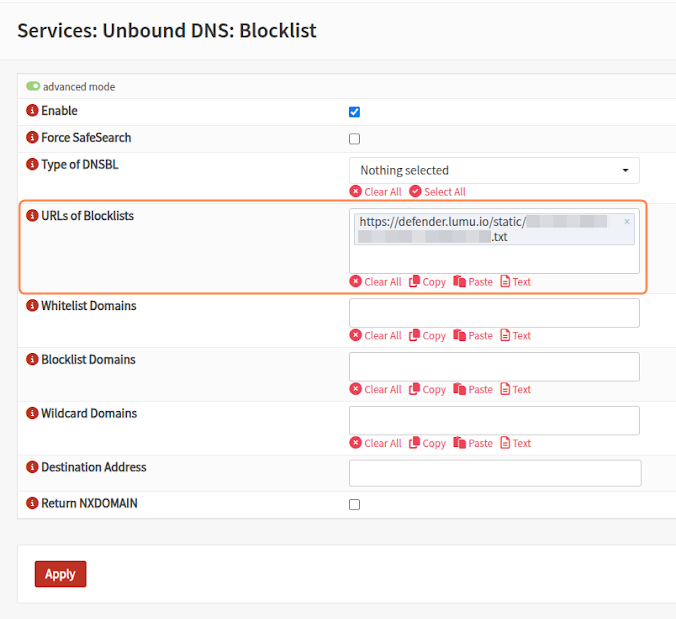This screenshot has width=676, height=619.
Task: Click Select All under Type of DNSBL
Action: tap(437, 192)
